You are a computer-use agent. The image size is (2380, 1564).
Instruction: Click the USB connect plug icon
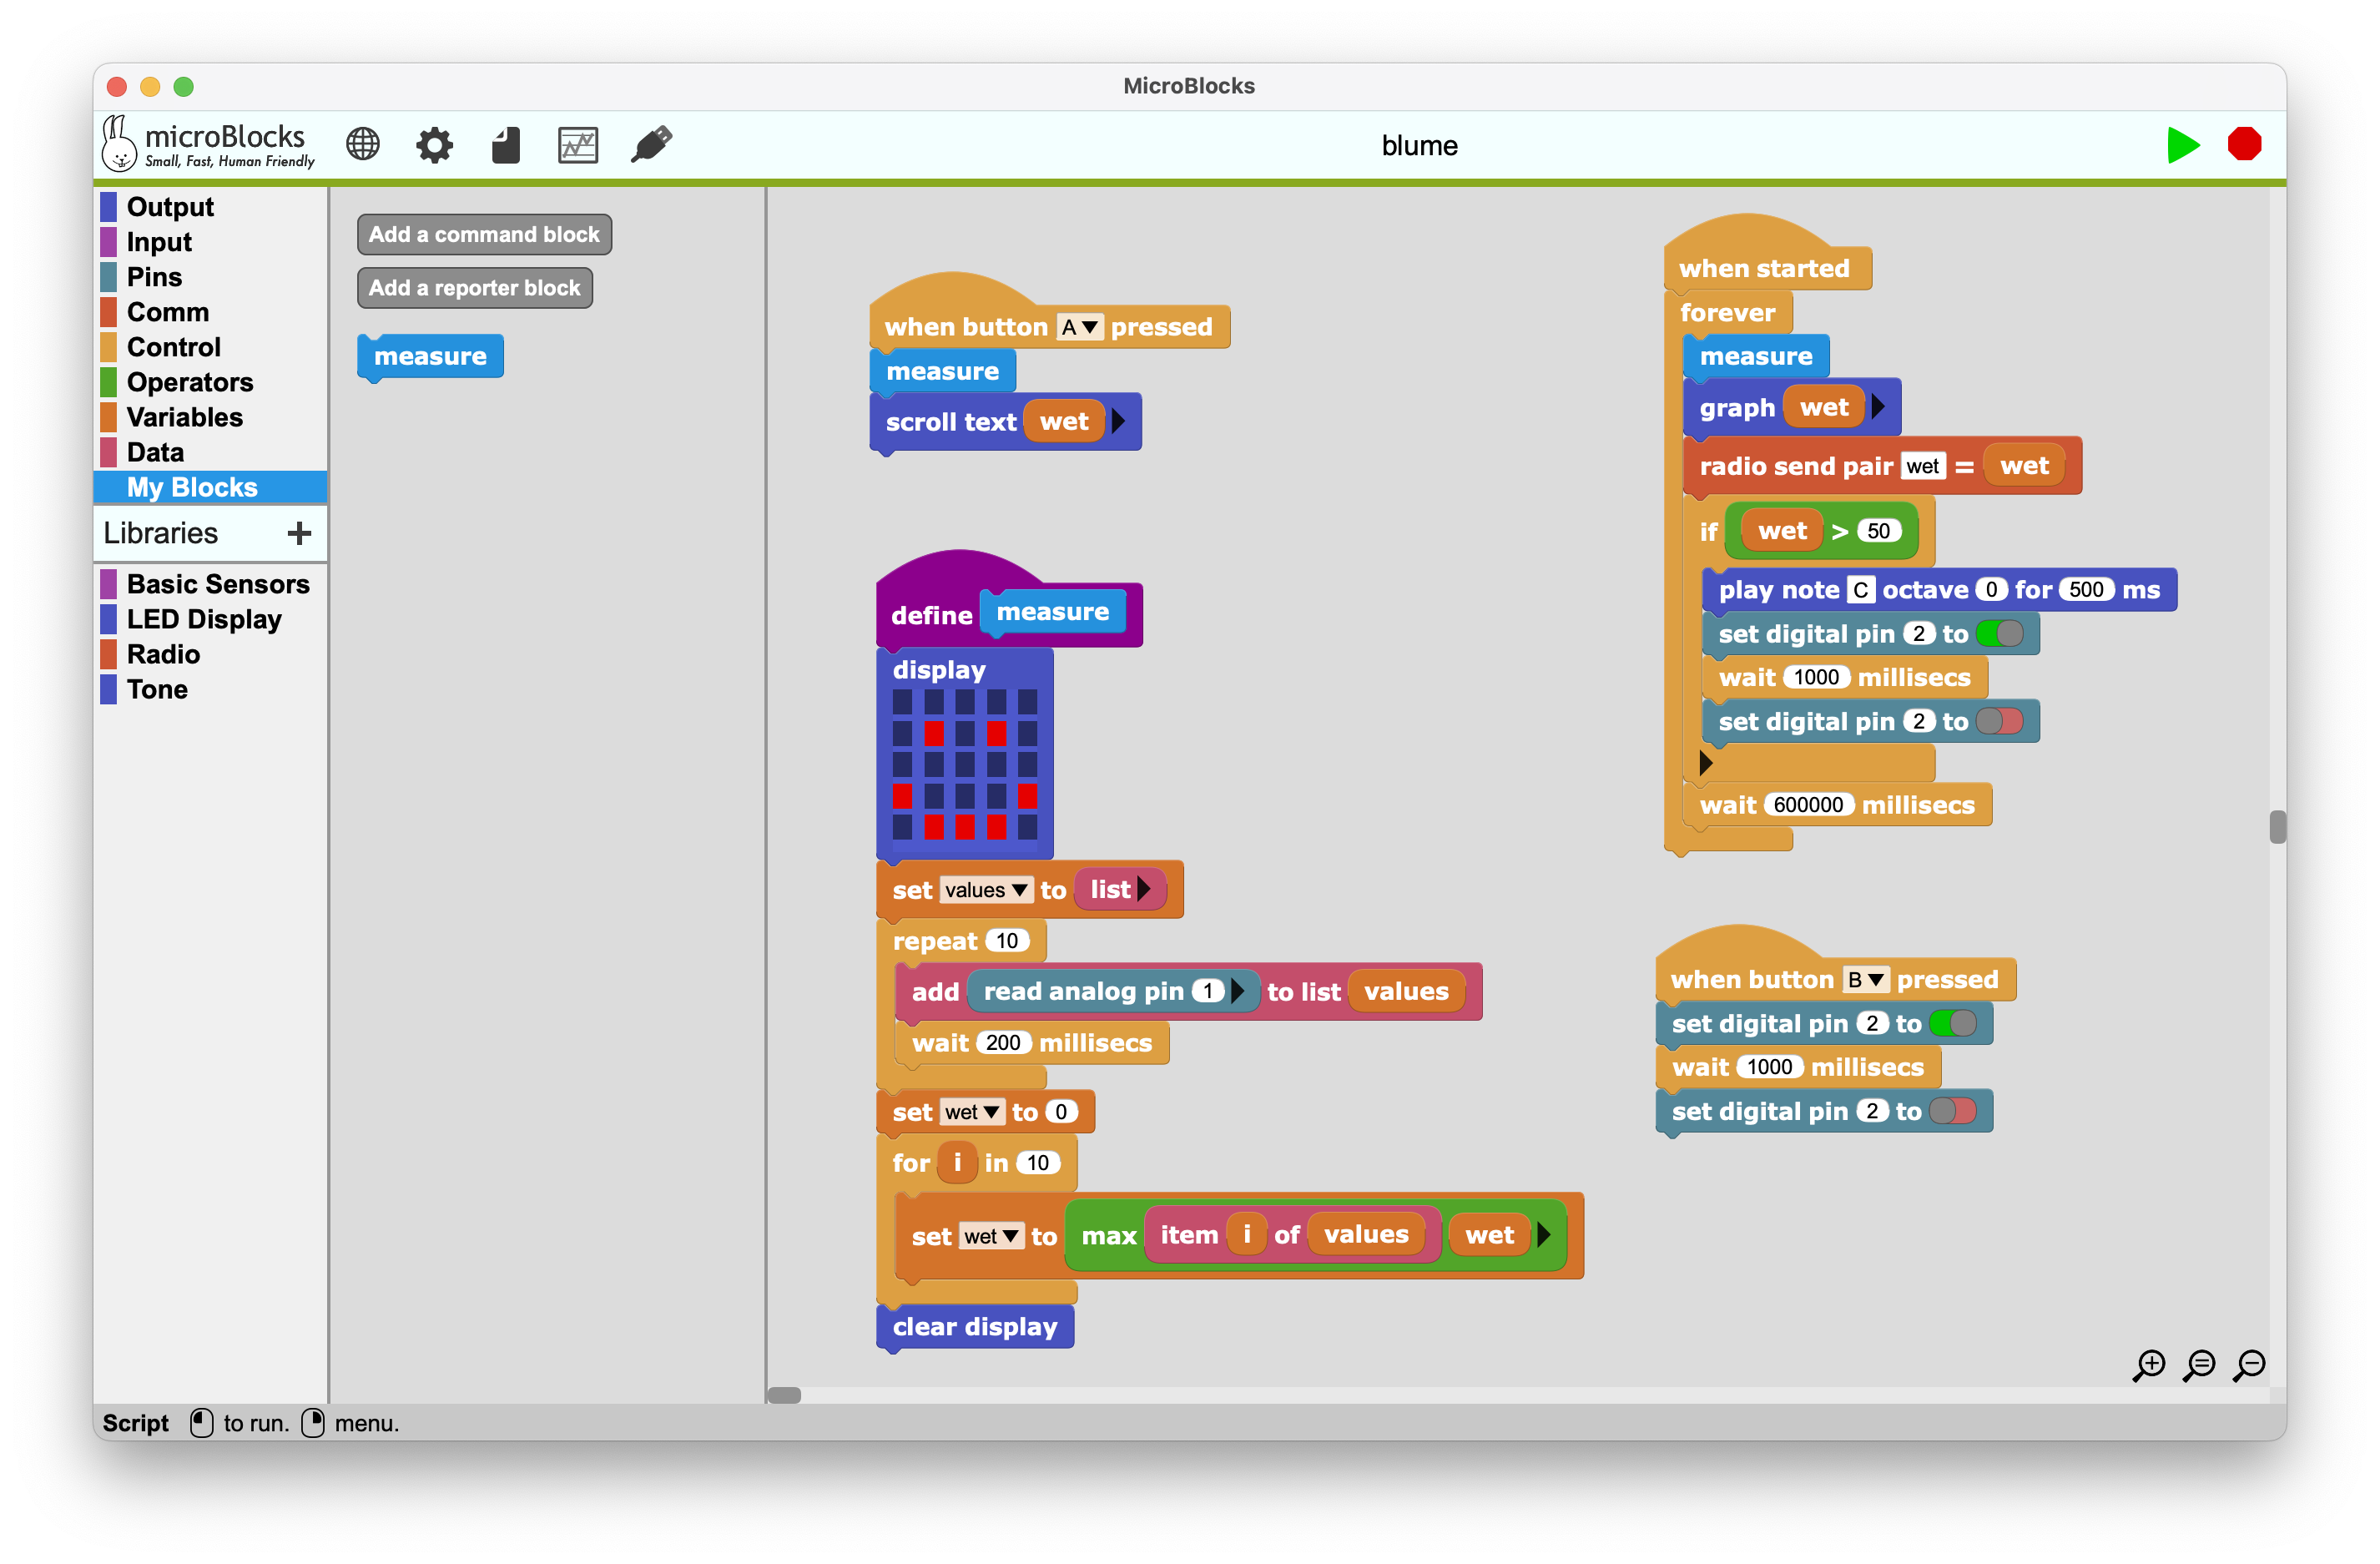tap(651, 145)
